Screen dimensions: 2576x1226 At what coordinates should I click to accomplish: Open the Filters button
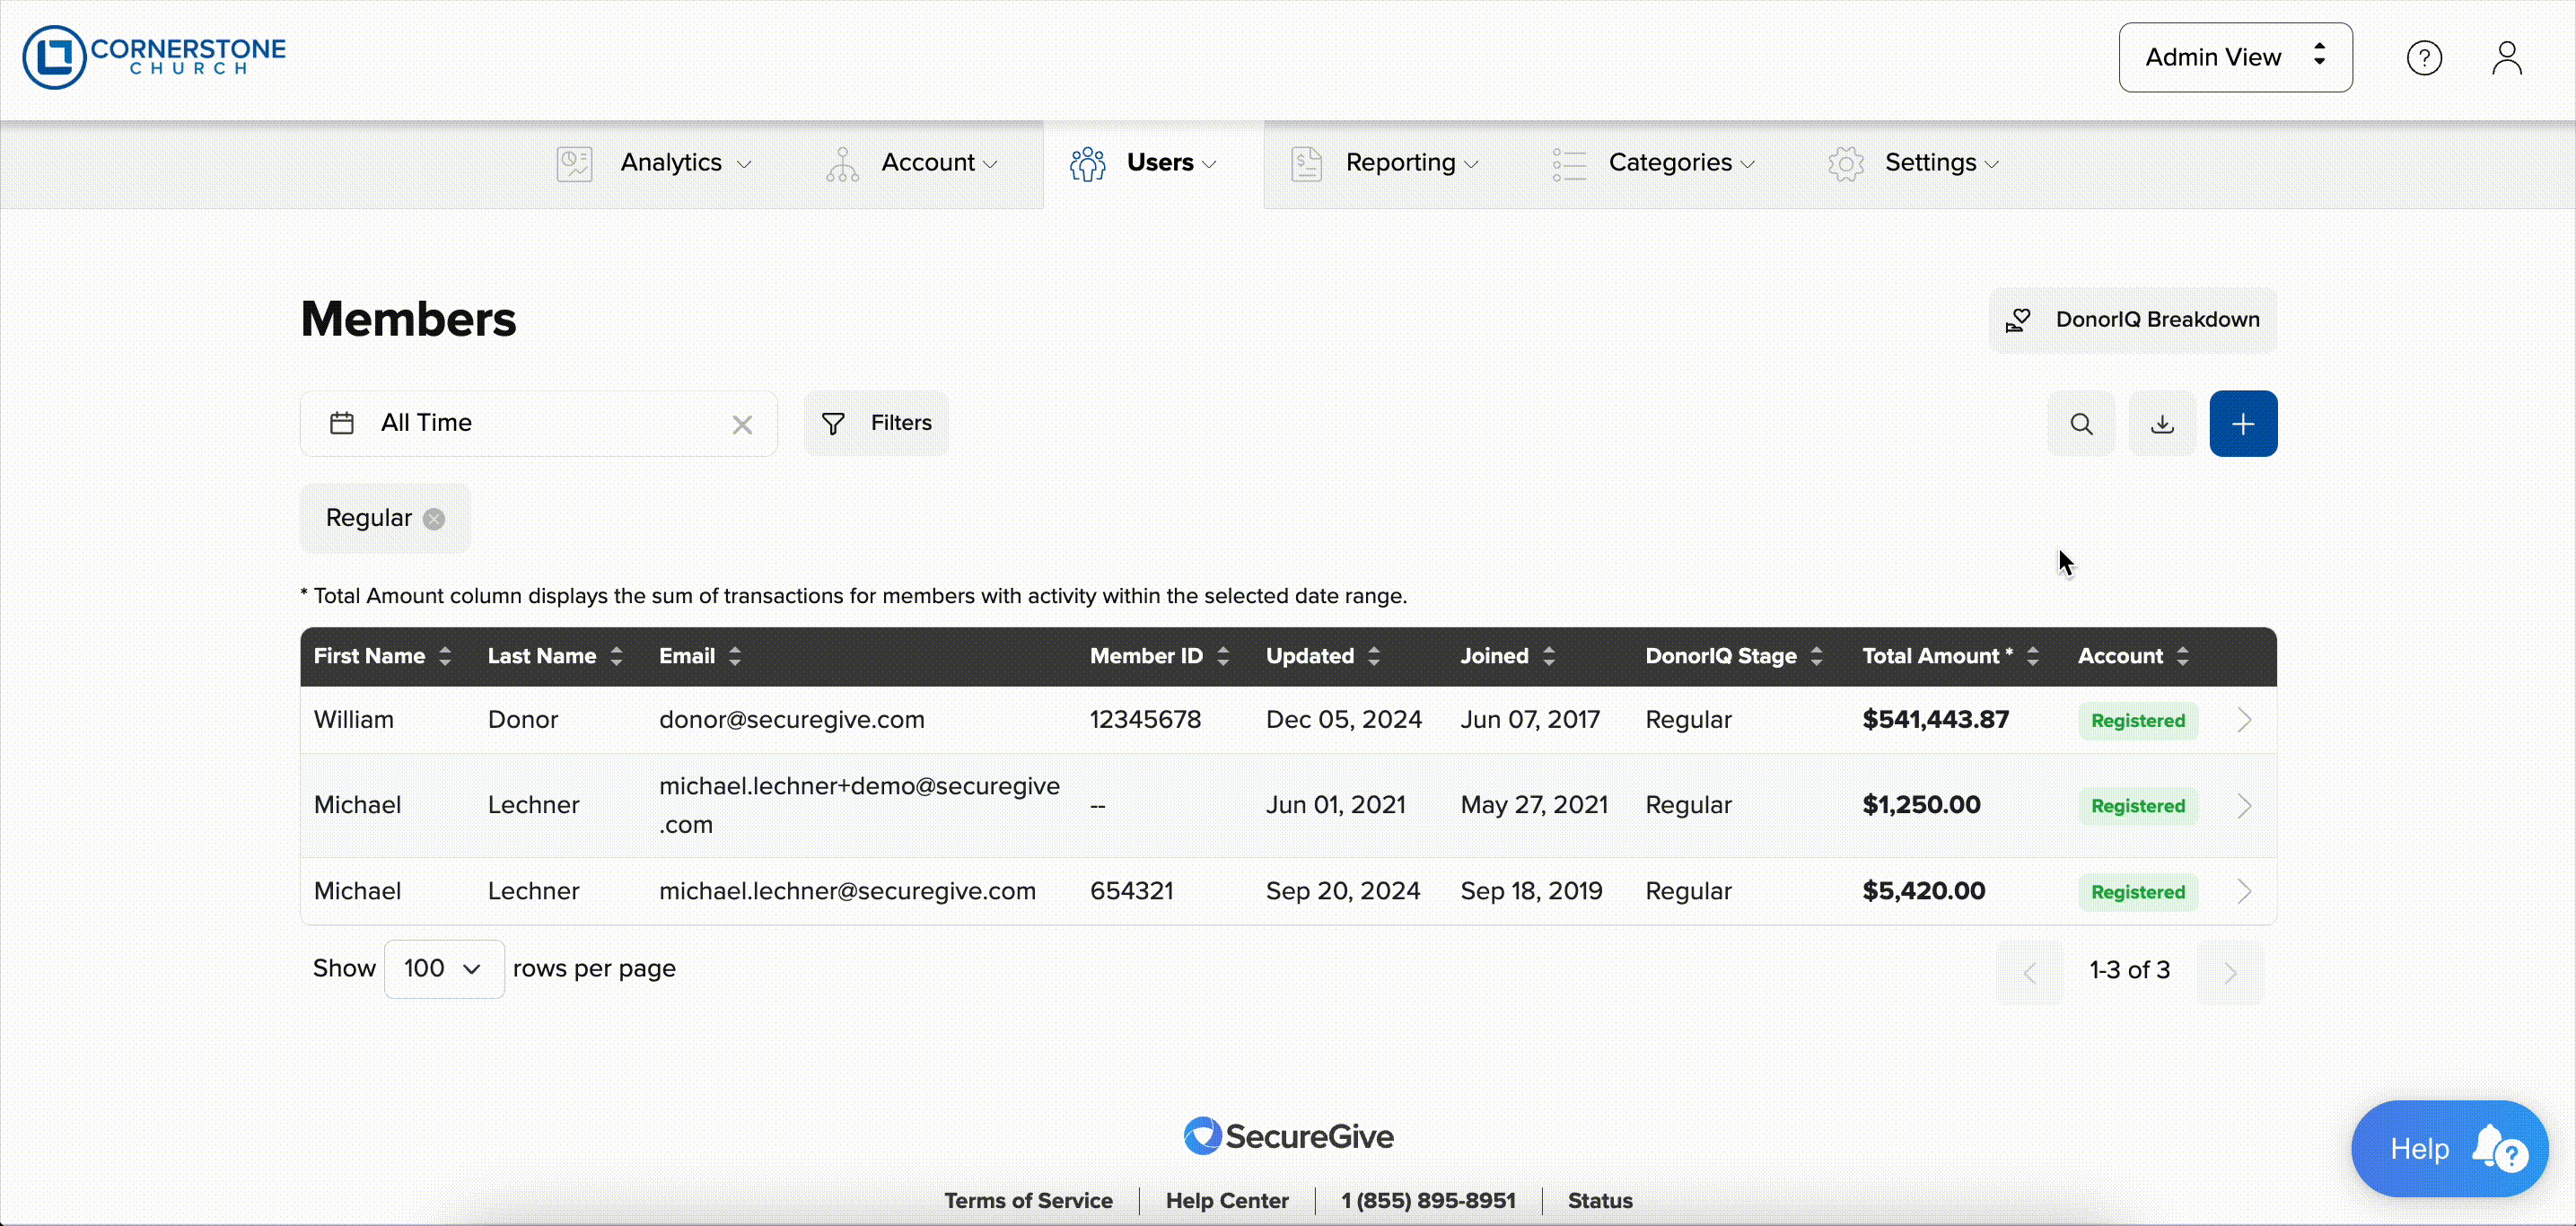(876, 423)
